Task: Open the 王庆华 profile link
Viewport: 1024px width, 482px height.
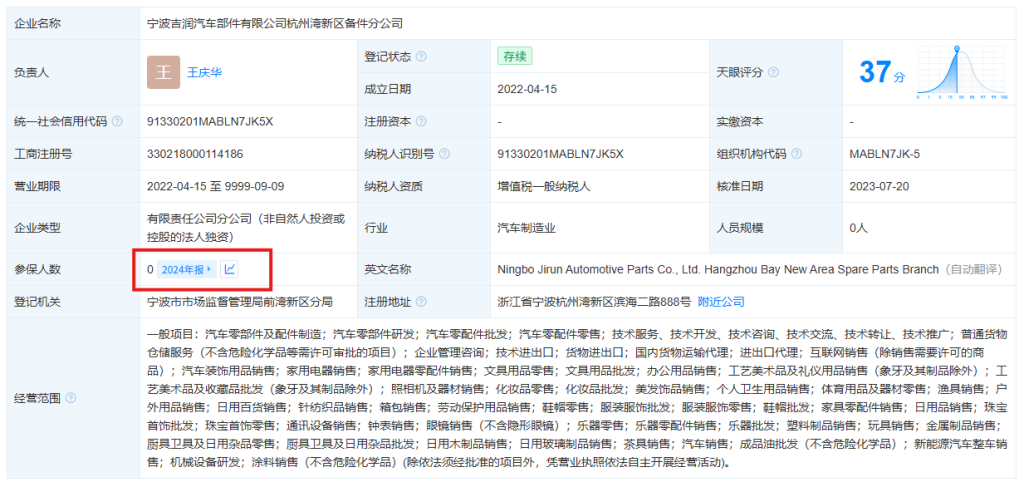Action: point(207,73)
